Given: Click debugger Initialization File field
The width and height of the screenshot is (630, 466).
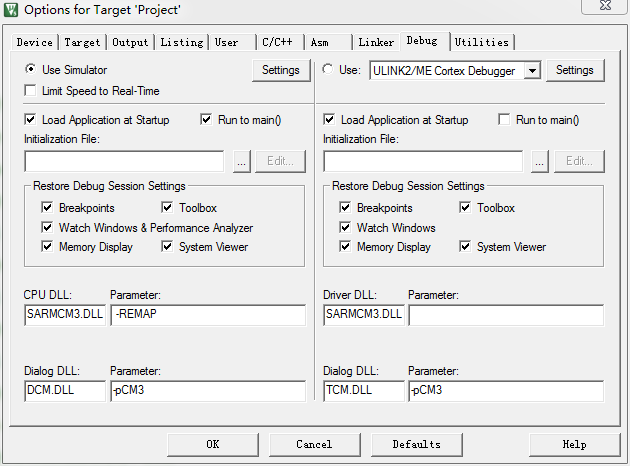Looking at the screenshot, I should pos(423,161).
